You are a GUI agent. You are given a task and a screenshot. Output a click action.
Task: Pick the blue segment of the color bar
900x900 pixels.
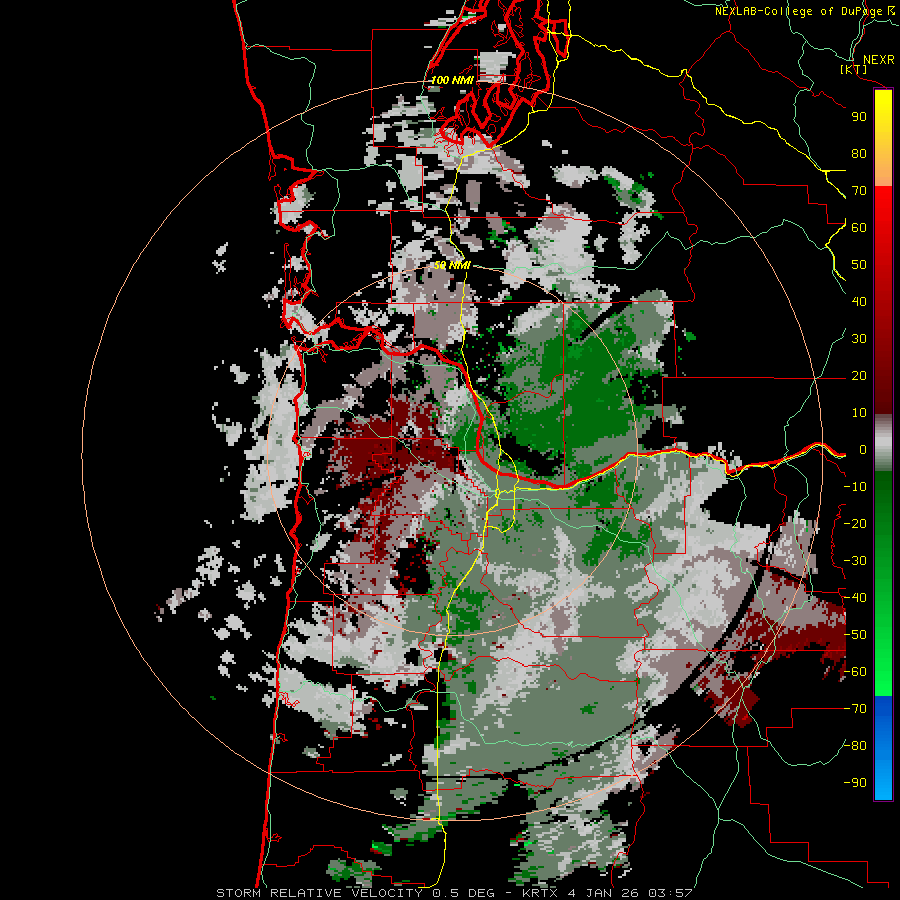click(x=883, y=746)
